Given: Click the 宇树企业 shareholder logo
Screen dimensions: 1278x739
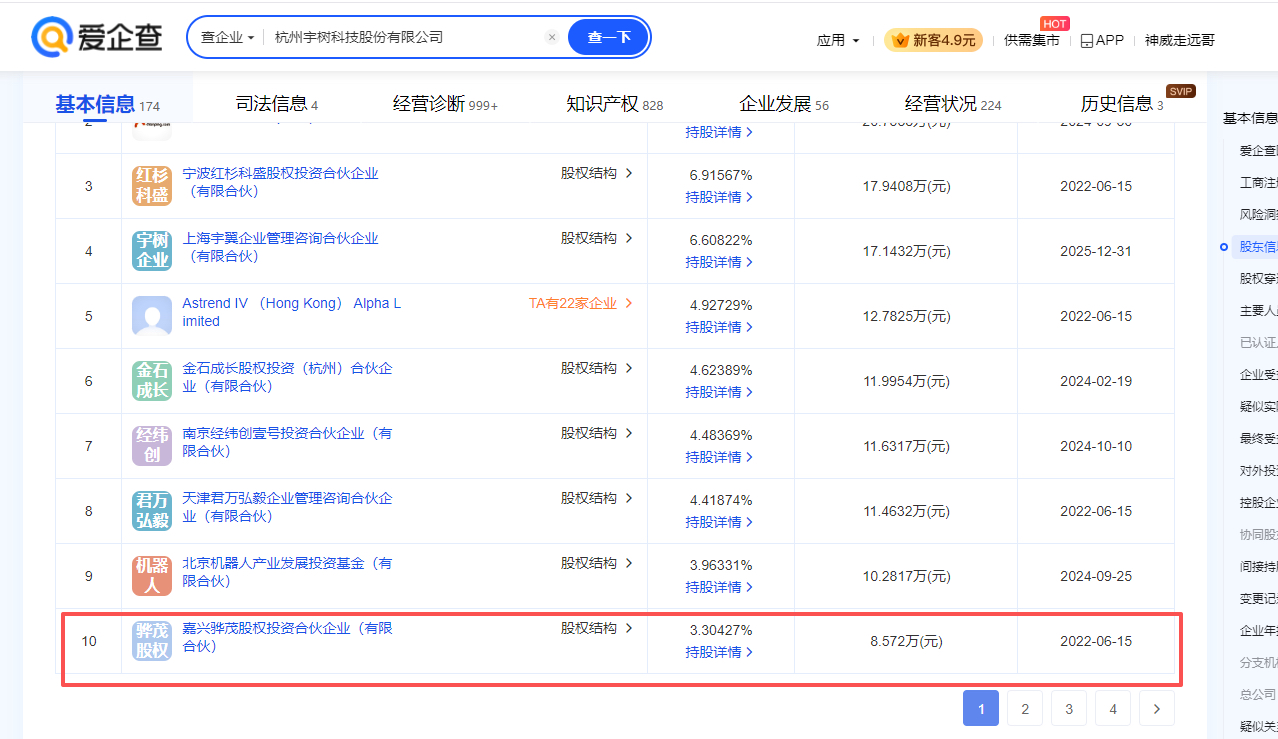Looking at the screenshot, I should (x=152, y=251).
